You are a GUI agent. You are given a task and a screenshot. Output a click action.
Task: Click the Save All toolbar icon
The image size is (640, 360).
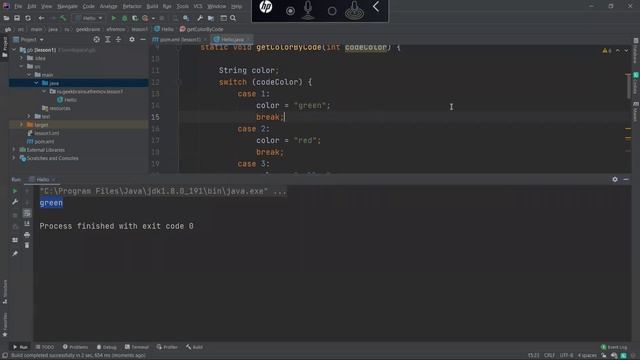17,18
